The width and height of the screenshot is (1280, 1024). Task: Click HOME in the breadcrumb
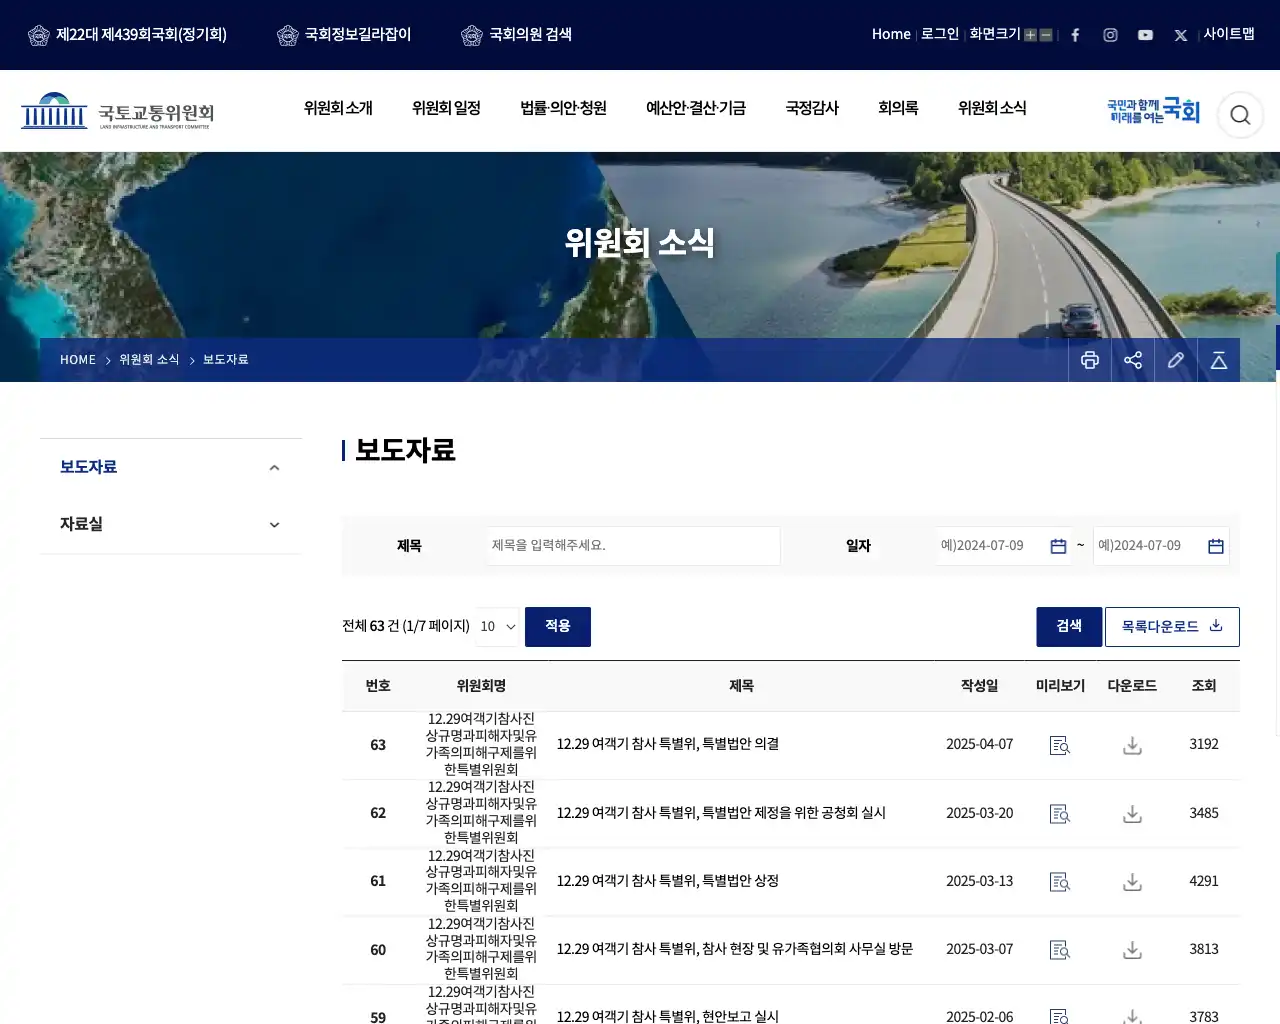pyautogui.click(x=78, y=360)
